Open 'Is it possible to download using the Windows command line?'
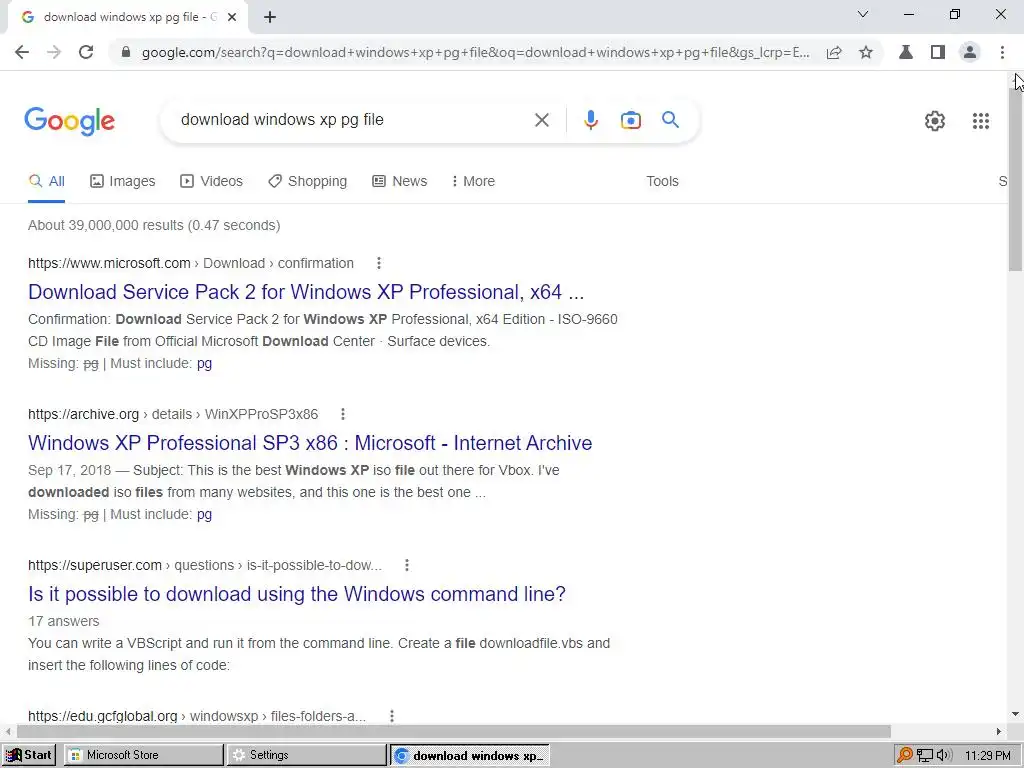This screenshot has width=1024, height=768. point(296,594)
